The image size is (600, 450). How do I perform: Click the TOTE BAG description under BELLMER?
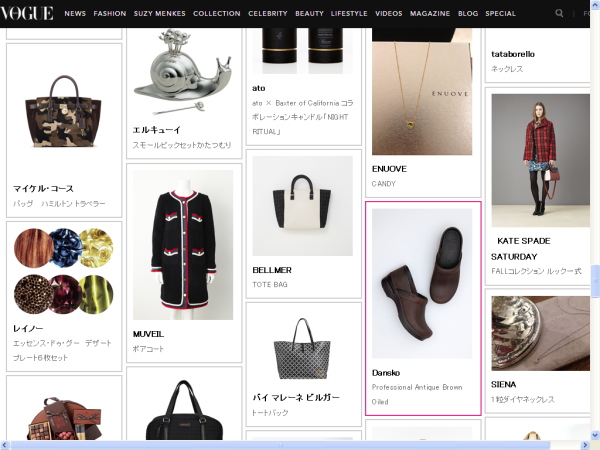tap(270, 285)
